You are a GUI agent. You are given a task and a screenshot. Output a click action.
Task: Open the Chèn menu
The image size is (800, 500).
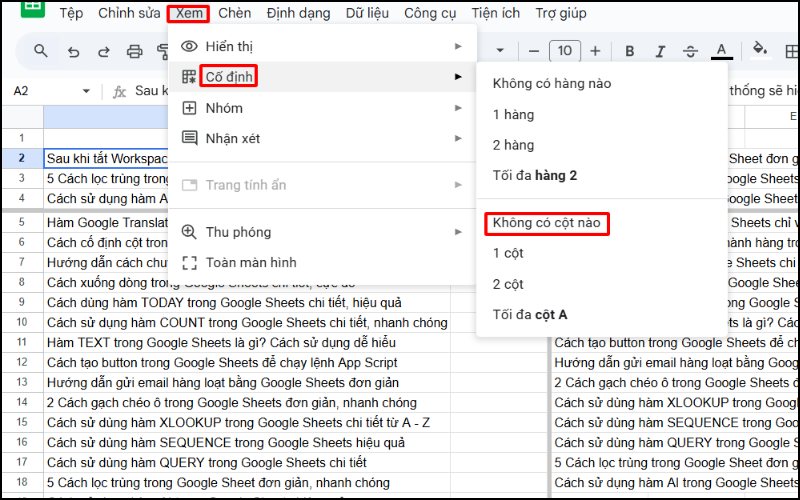(x=235, y=13)
